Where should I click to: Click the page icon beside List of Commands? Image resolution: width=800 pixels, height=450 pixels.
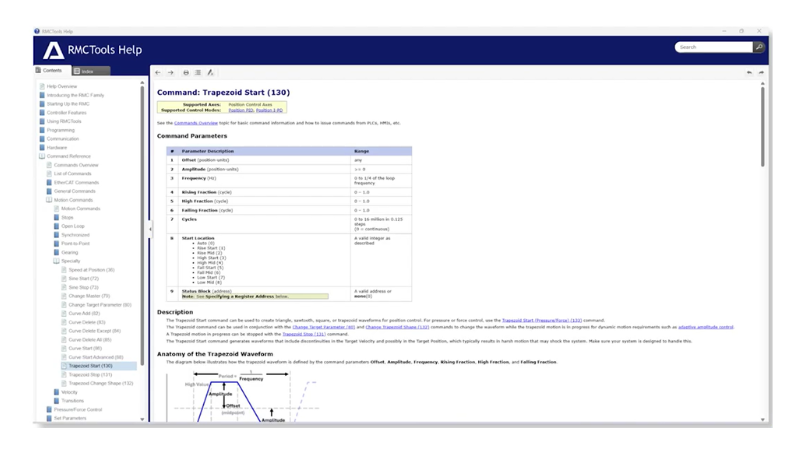coord(49,173)
